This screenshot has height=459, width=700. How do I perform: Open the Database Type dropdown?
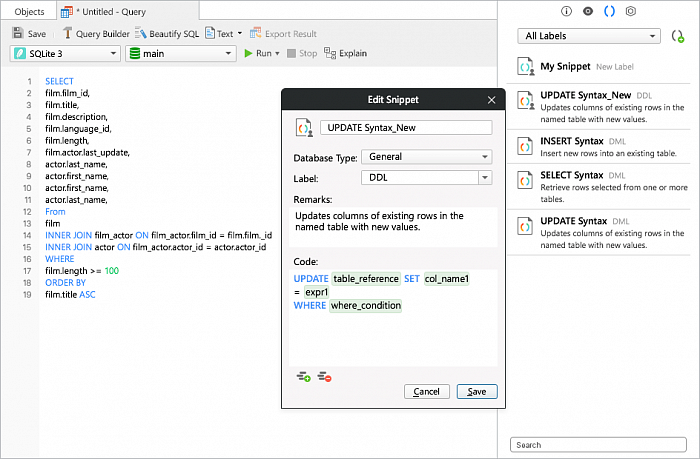click(427, 157)
